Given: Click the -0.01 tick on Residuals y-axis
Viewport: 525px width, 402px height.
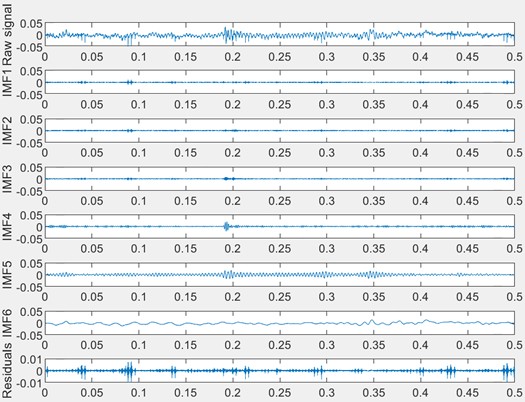Looking at the screenshot, I should click(x=29, y=384).
